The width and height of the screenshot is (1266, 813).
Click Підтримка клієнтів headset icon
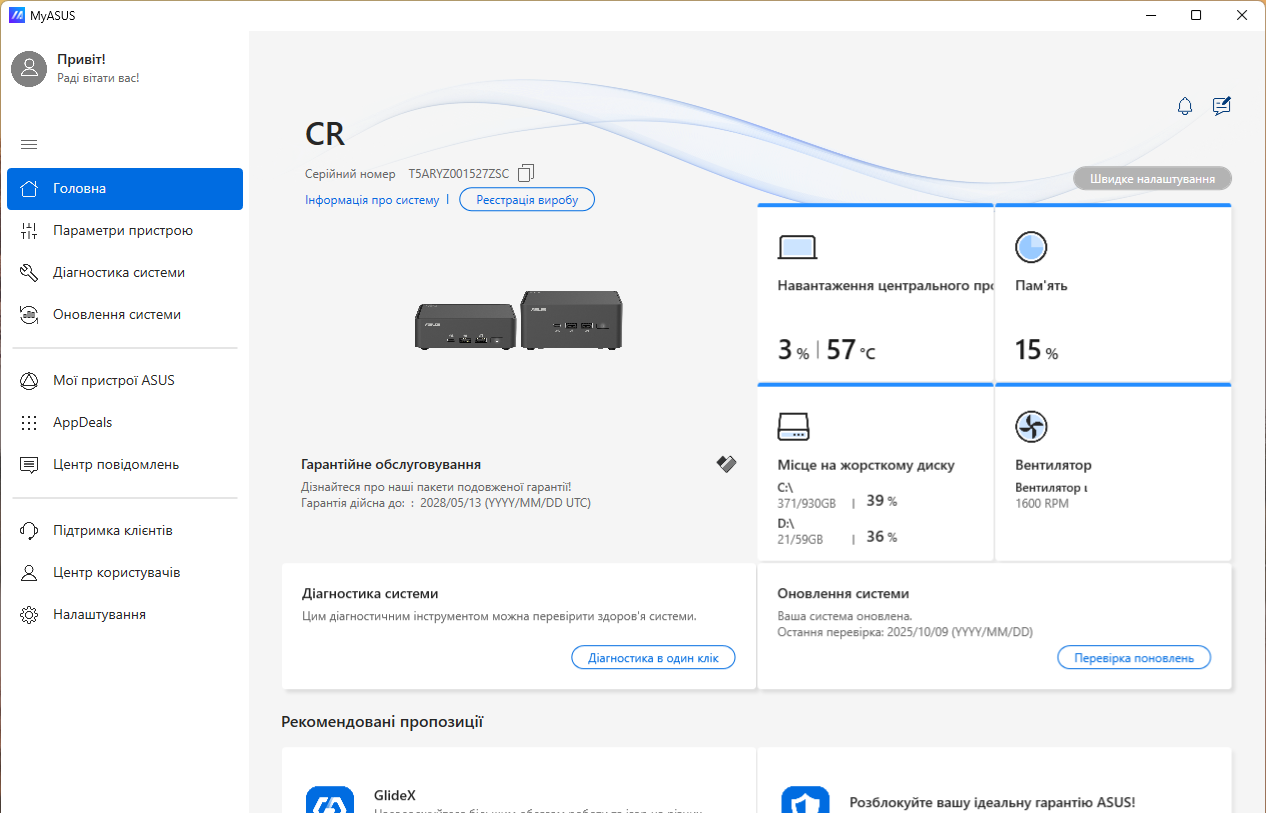click(29, 531)
